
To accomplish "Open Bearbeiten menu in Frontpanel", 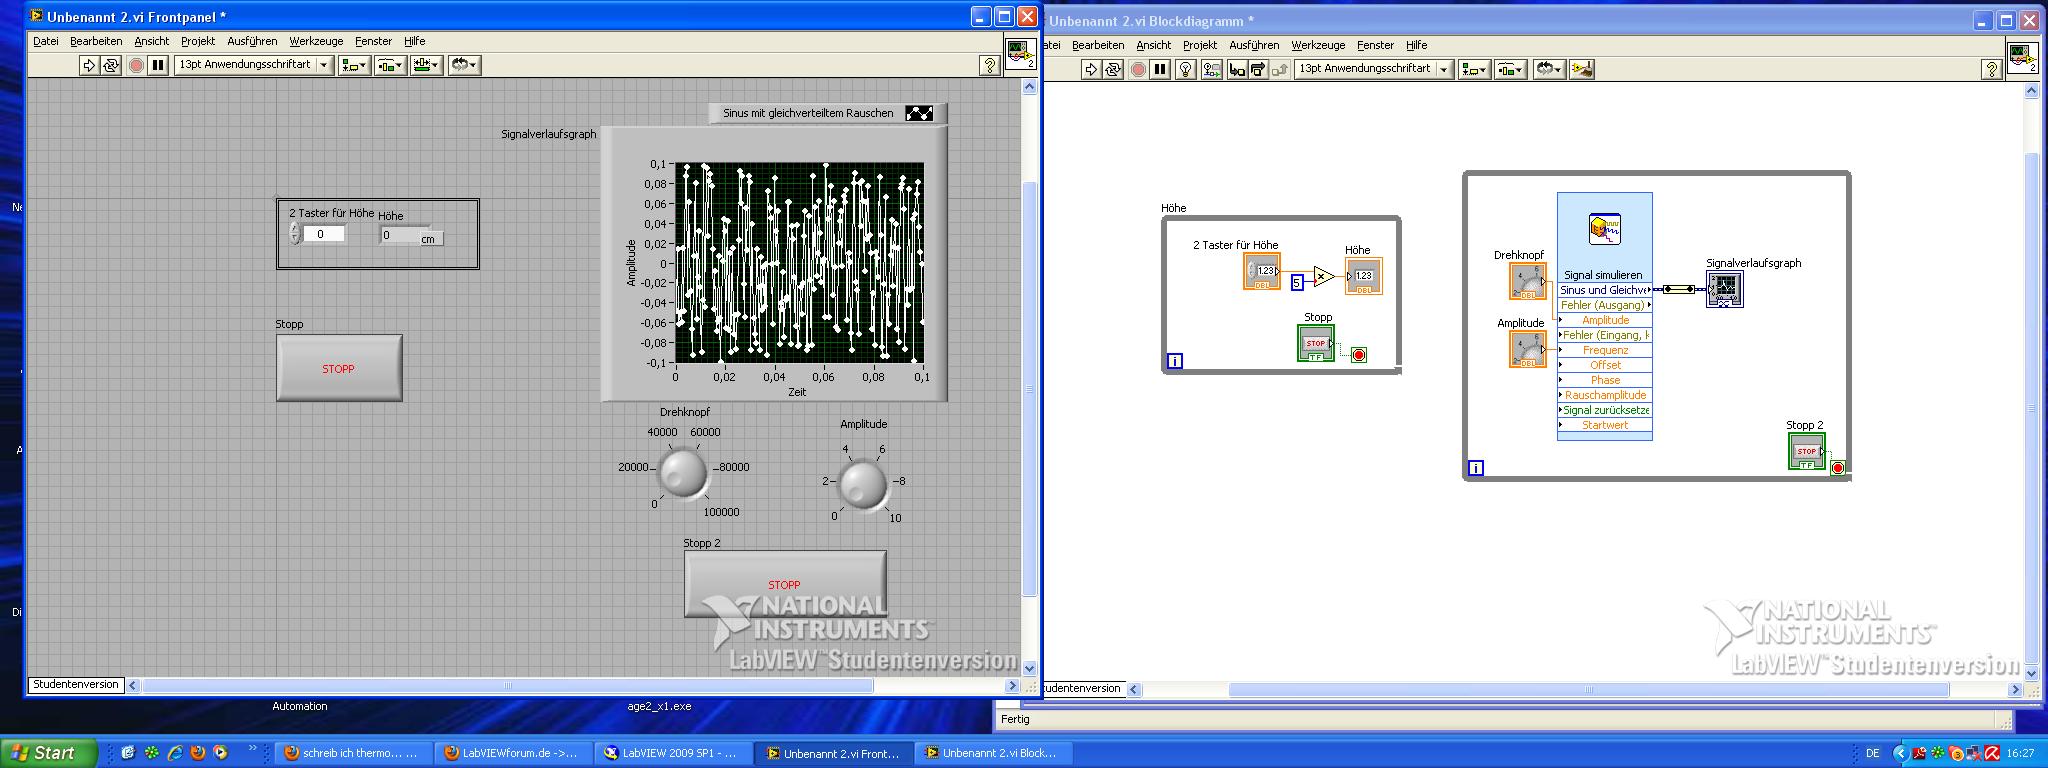I will click(x=96, y=41).
